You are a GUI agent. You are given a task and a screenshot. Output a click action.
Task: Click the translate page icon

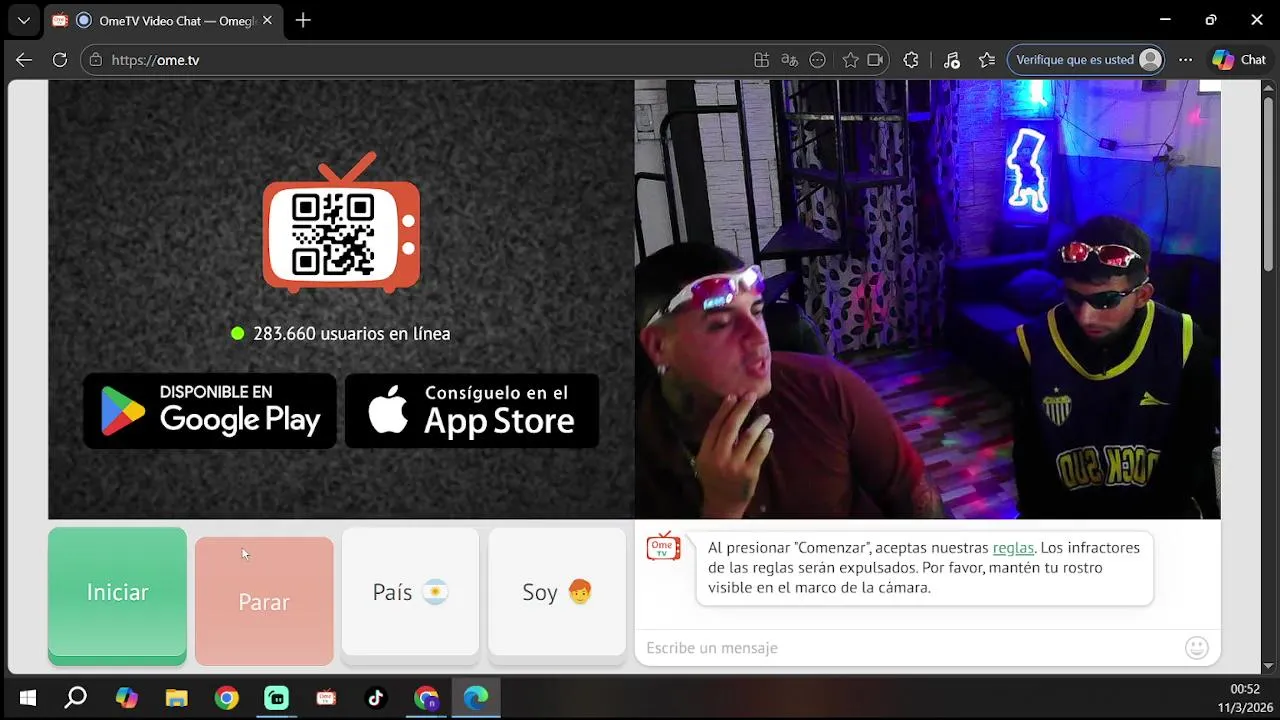click(x=789, y=60)
